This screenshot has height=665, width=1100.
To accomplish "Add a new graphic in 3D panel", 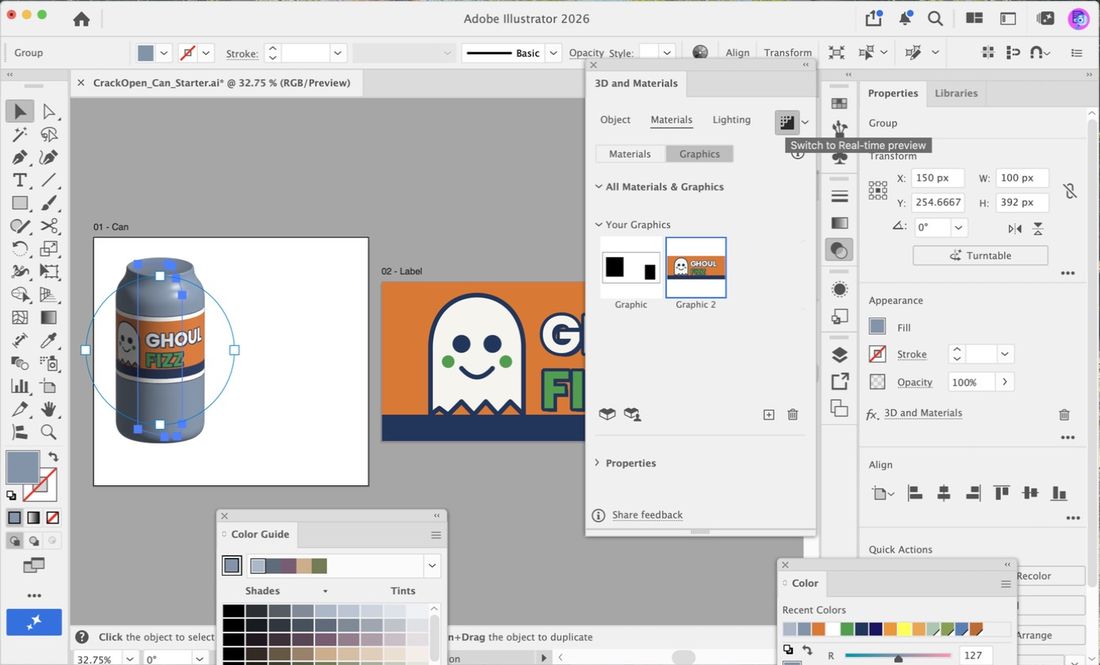I will 769,415.
